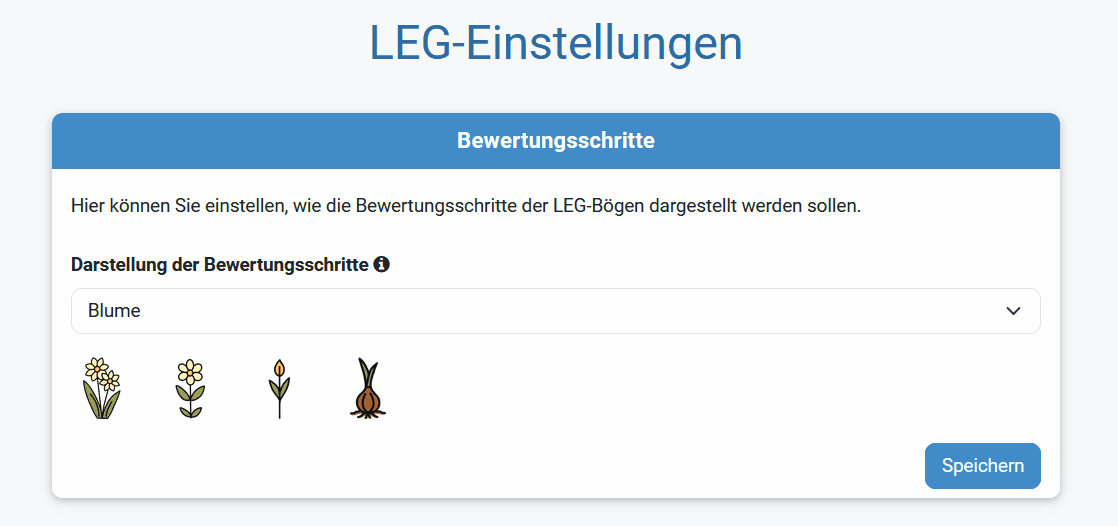The width and height of the screenshot is (1118, 526).
Task: Click the "Darstellung der Bewertungsschritte" field label
Action: coord(220,265)
